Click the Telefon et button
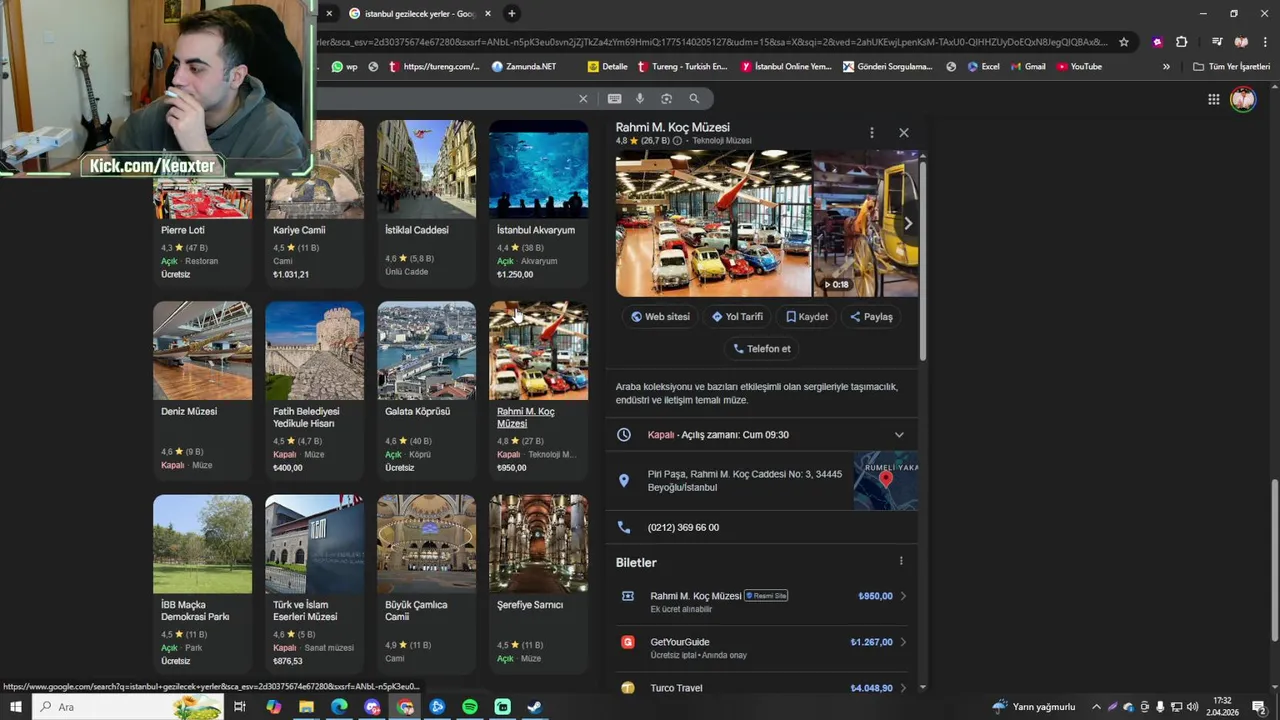 click(x=762, y=349)
